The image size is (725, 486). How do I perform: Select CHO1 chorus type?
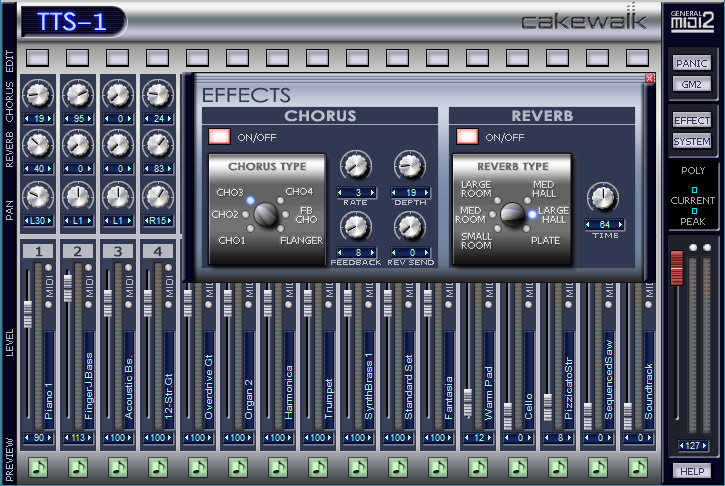(x=250, y=228)
